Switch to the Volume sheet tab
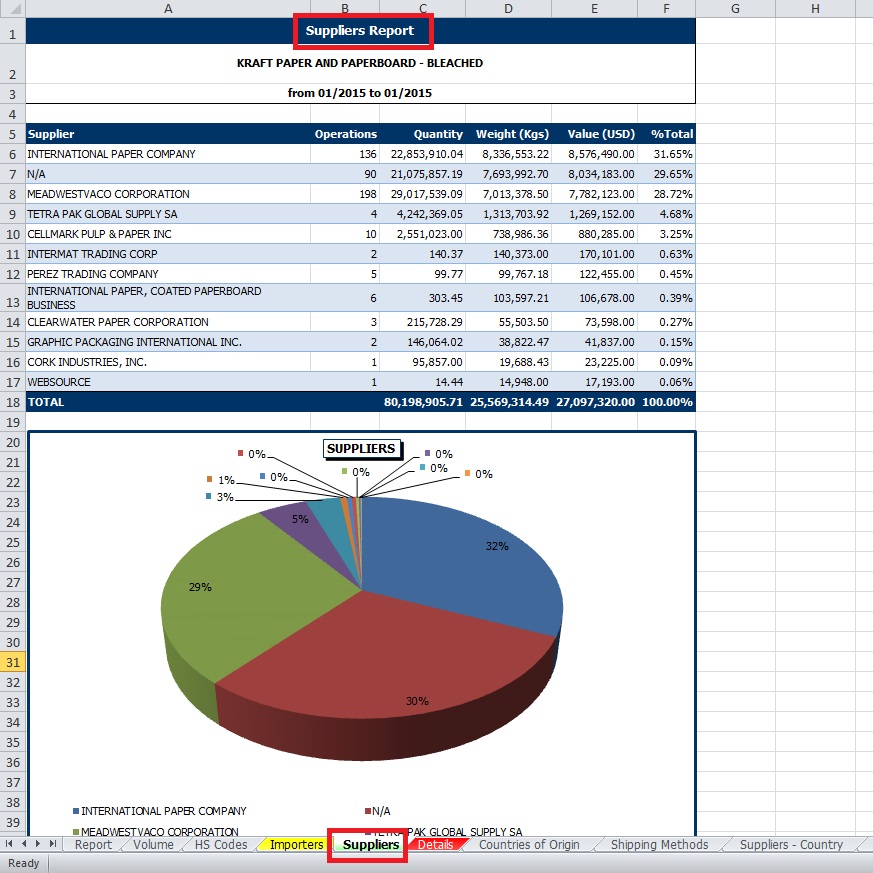The image size is (873, 873). (153, 845)
